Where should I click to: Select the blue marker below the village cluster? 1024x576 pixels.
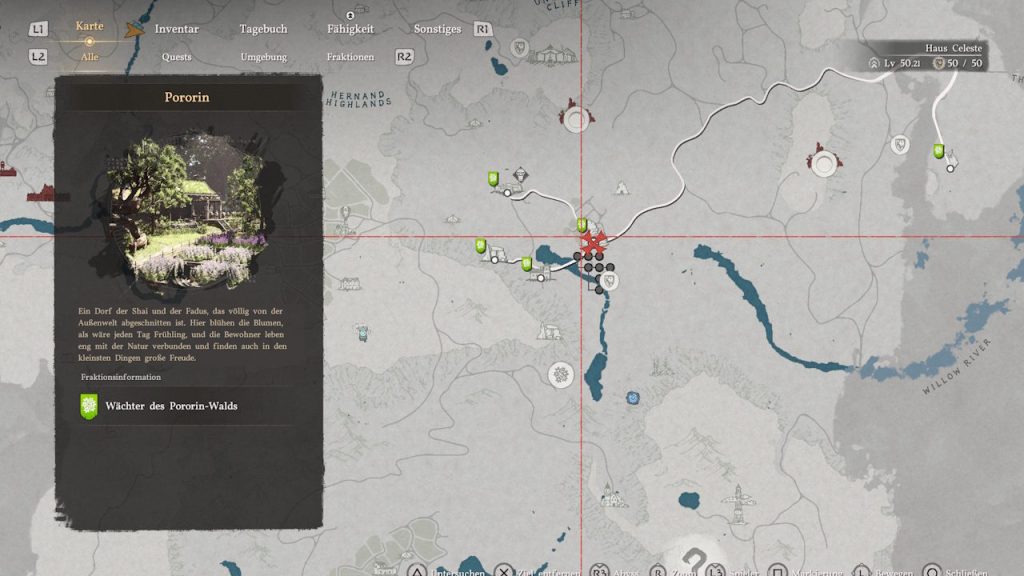pos(632,398)
